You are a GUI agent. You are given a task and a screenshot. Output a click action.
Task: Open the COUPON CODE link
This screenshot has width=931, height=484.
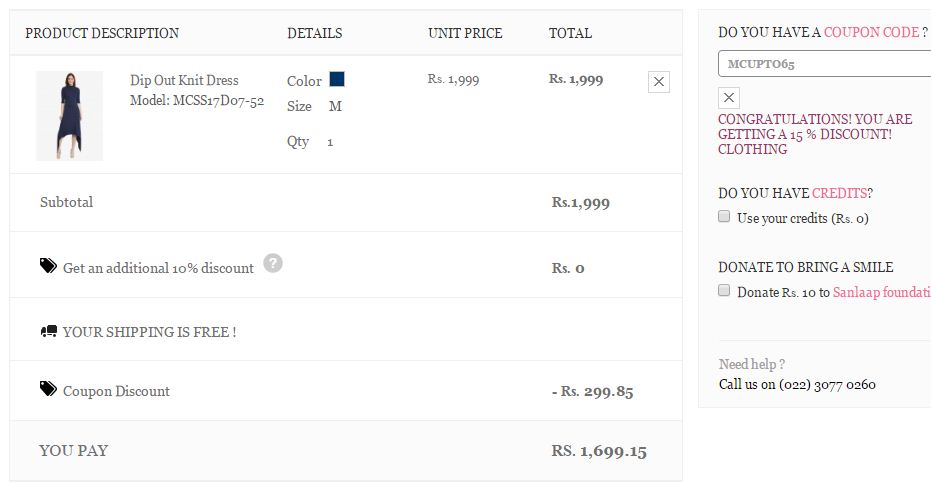(x=871, y=32)
